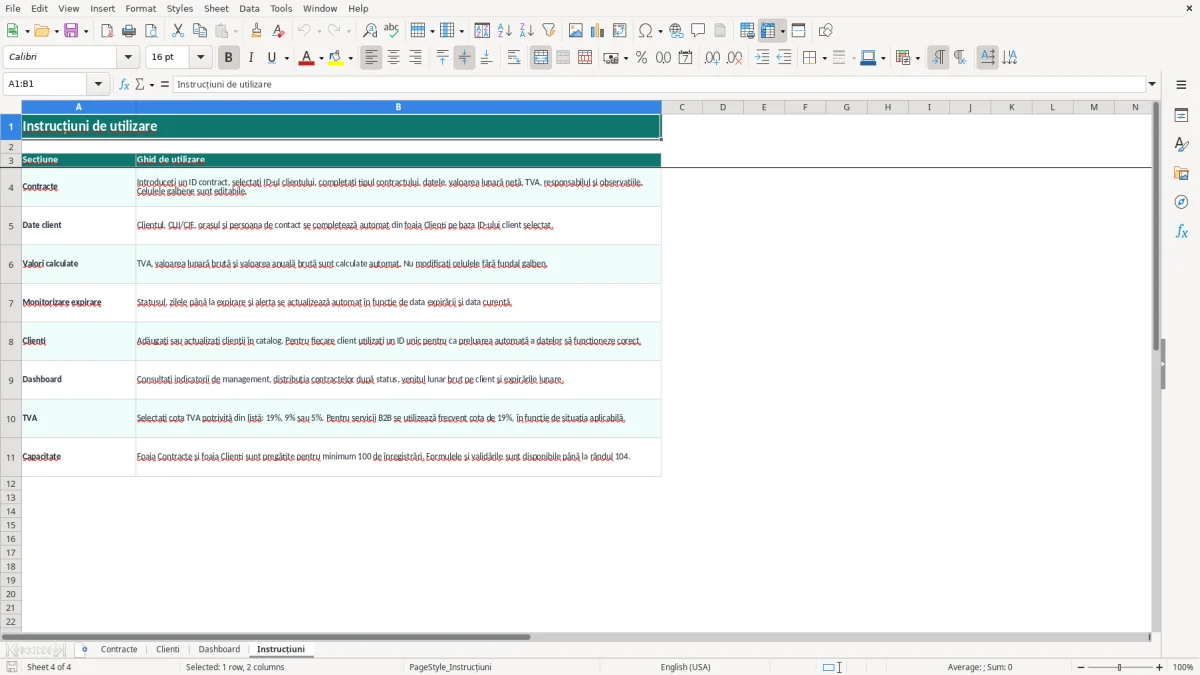Expand the formula bar input line
Viewport: 1200px width, 675px height.
pyautogui.click(x=1152, y=85)
